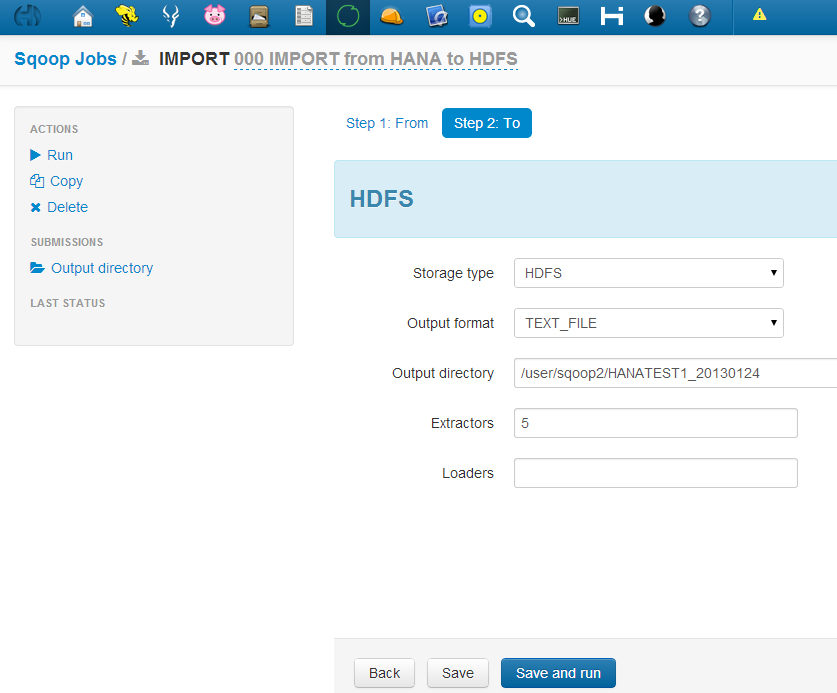Open the blue document viewer icon
Screen dimensions: 837x693
(x=437, y=16)
